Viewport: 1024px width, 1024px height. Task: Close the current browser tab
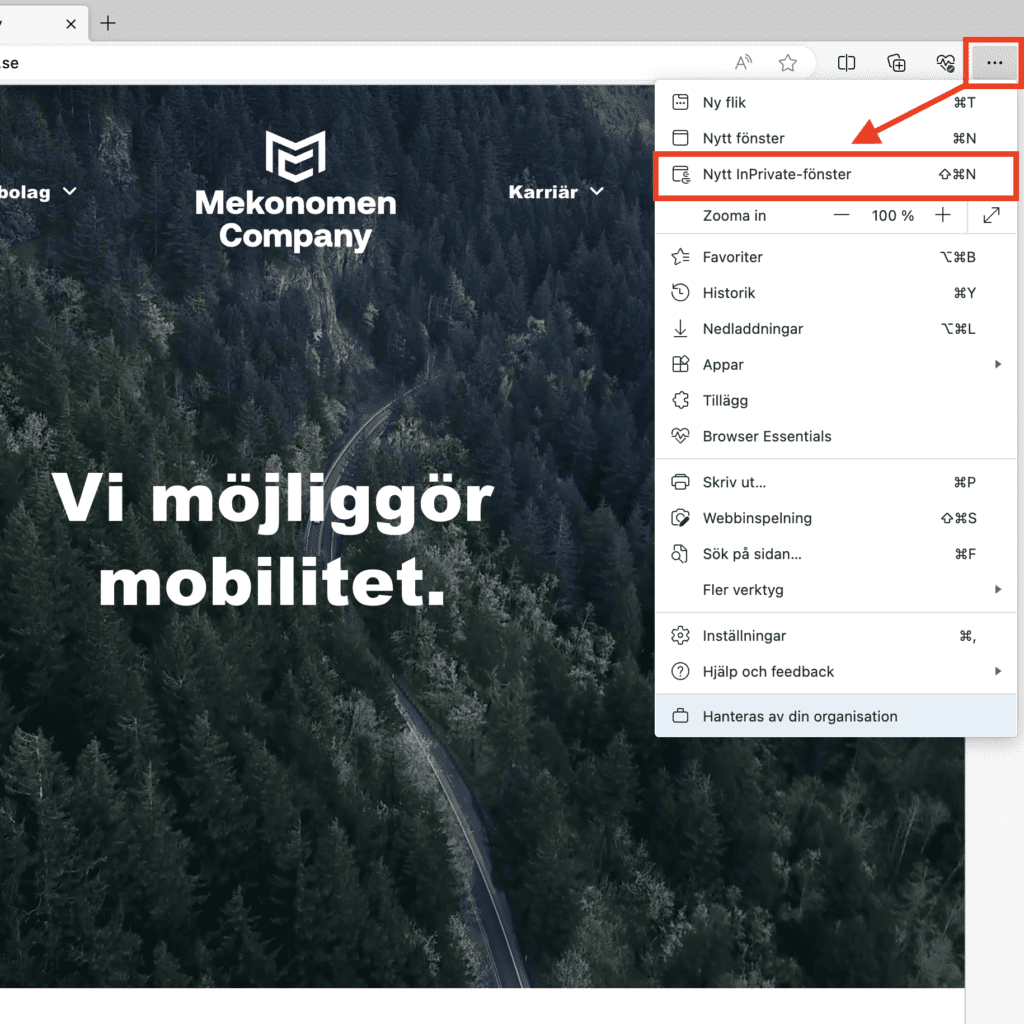pyautogui.click(x=71, y=24)
